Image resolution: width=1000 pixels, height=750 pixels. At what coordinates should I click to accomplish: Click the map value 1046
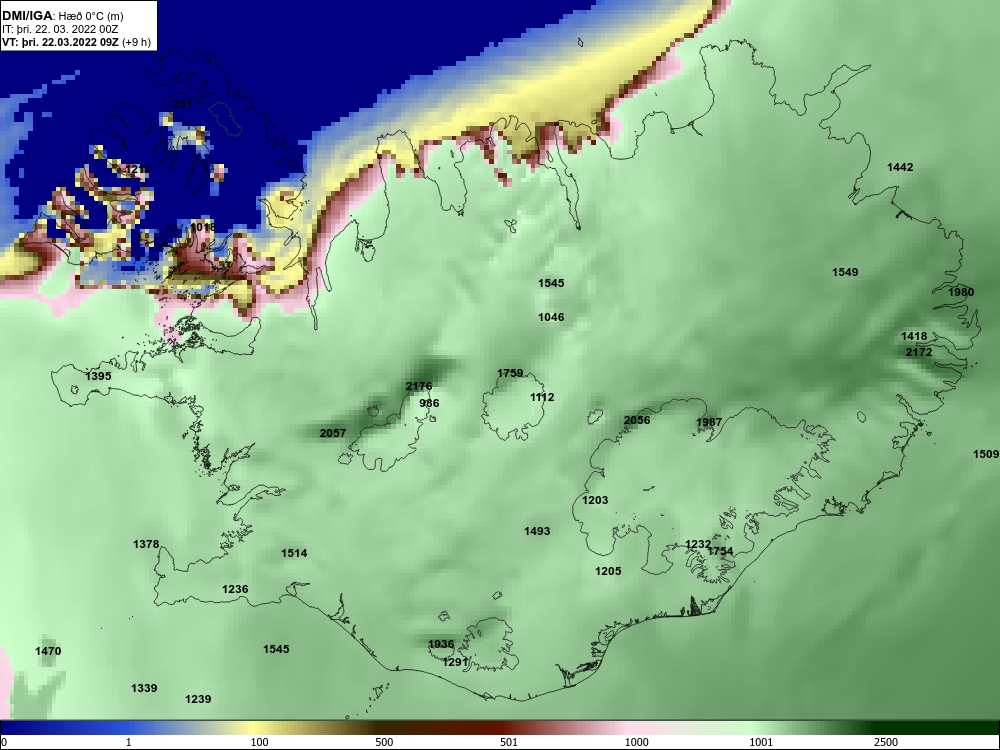pyautogui.click(x=551, y=317)
